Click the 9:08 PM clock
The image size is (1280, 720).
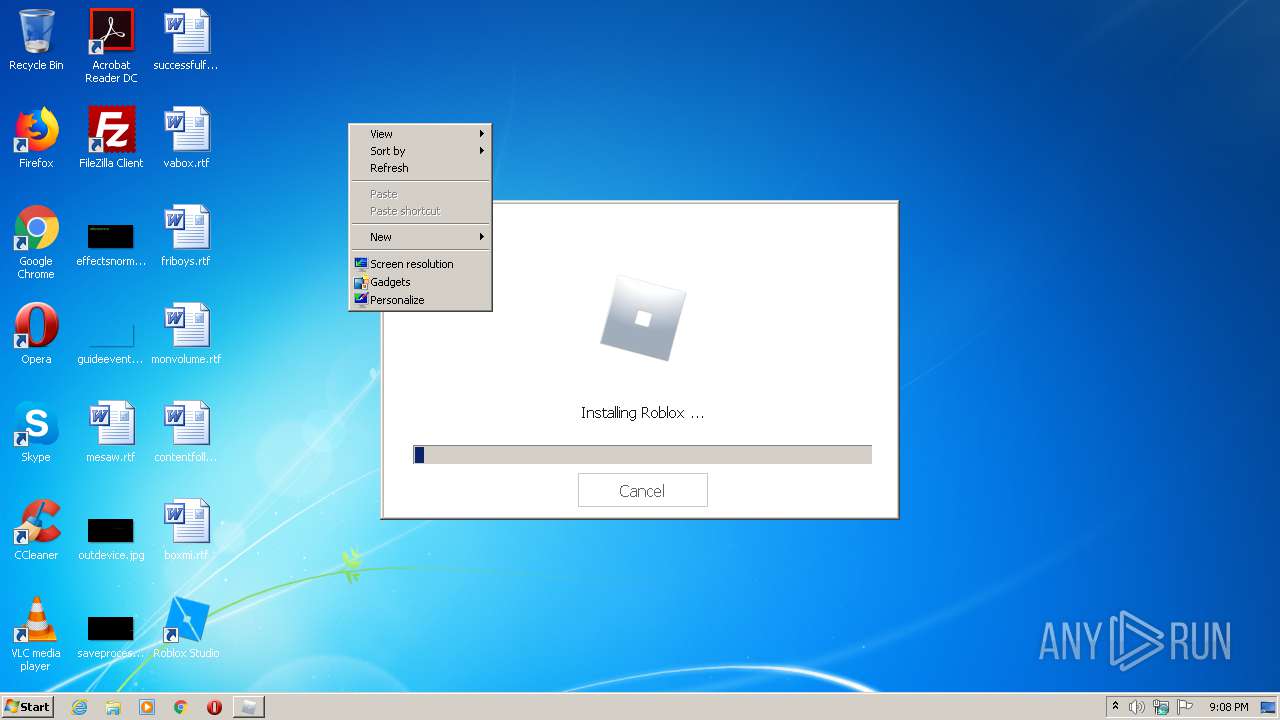pos(1228,707)
